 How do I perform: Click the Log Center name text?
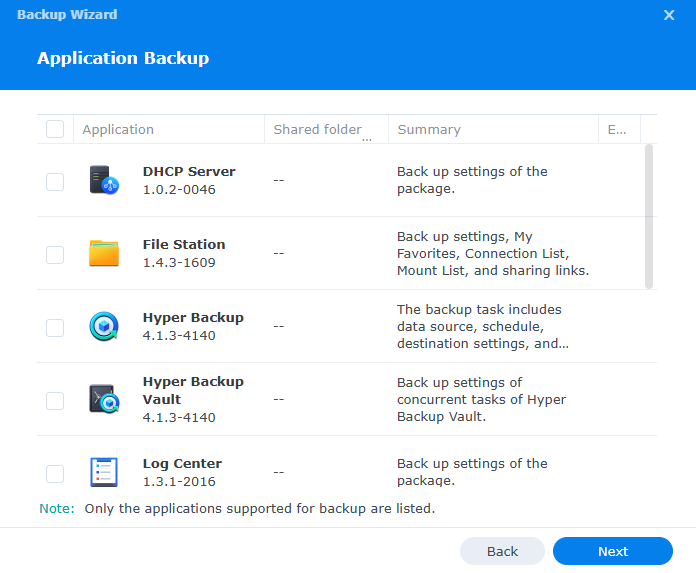[x=182, y=463]
